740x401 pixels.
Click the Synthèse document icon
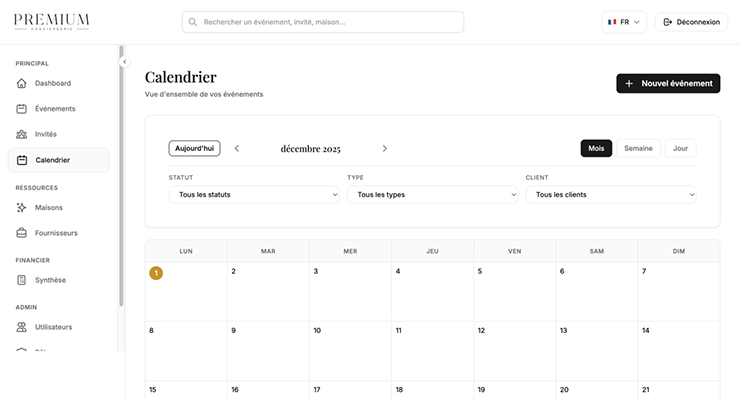[x=22, y=280]
